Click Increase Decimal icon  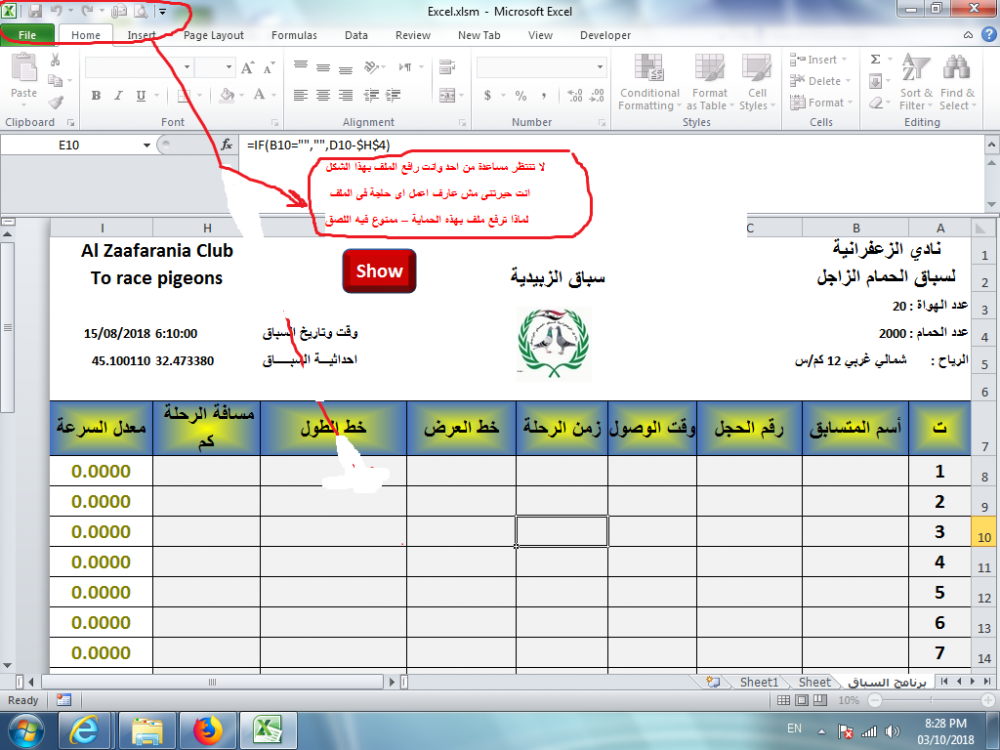(575, 96)
